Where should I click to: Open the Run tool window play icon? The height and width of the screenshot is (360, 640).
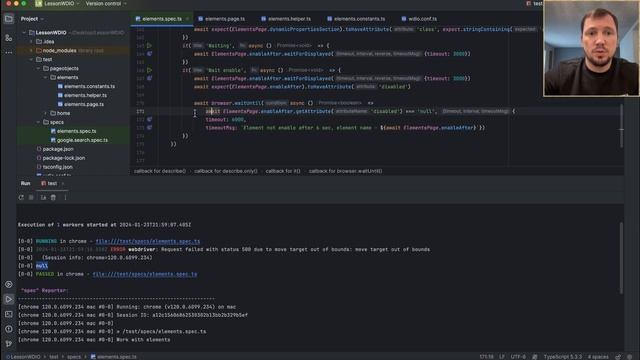tap(9, 299)
